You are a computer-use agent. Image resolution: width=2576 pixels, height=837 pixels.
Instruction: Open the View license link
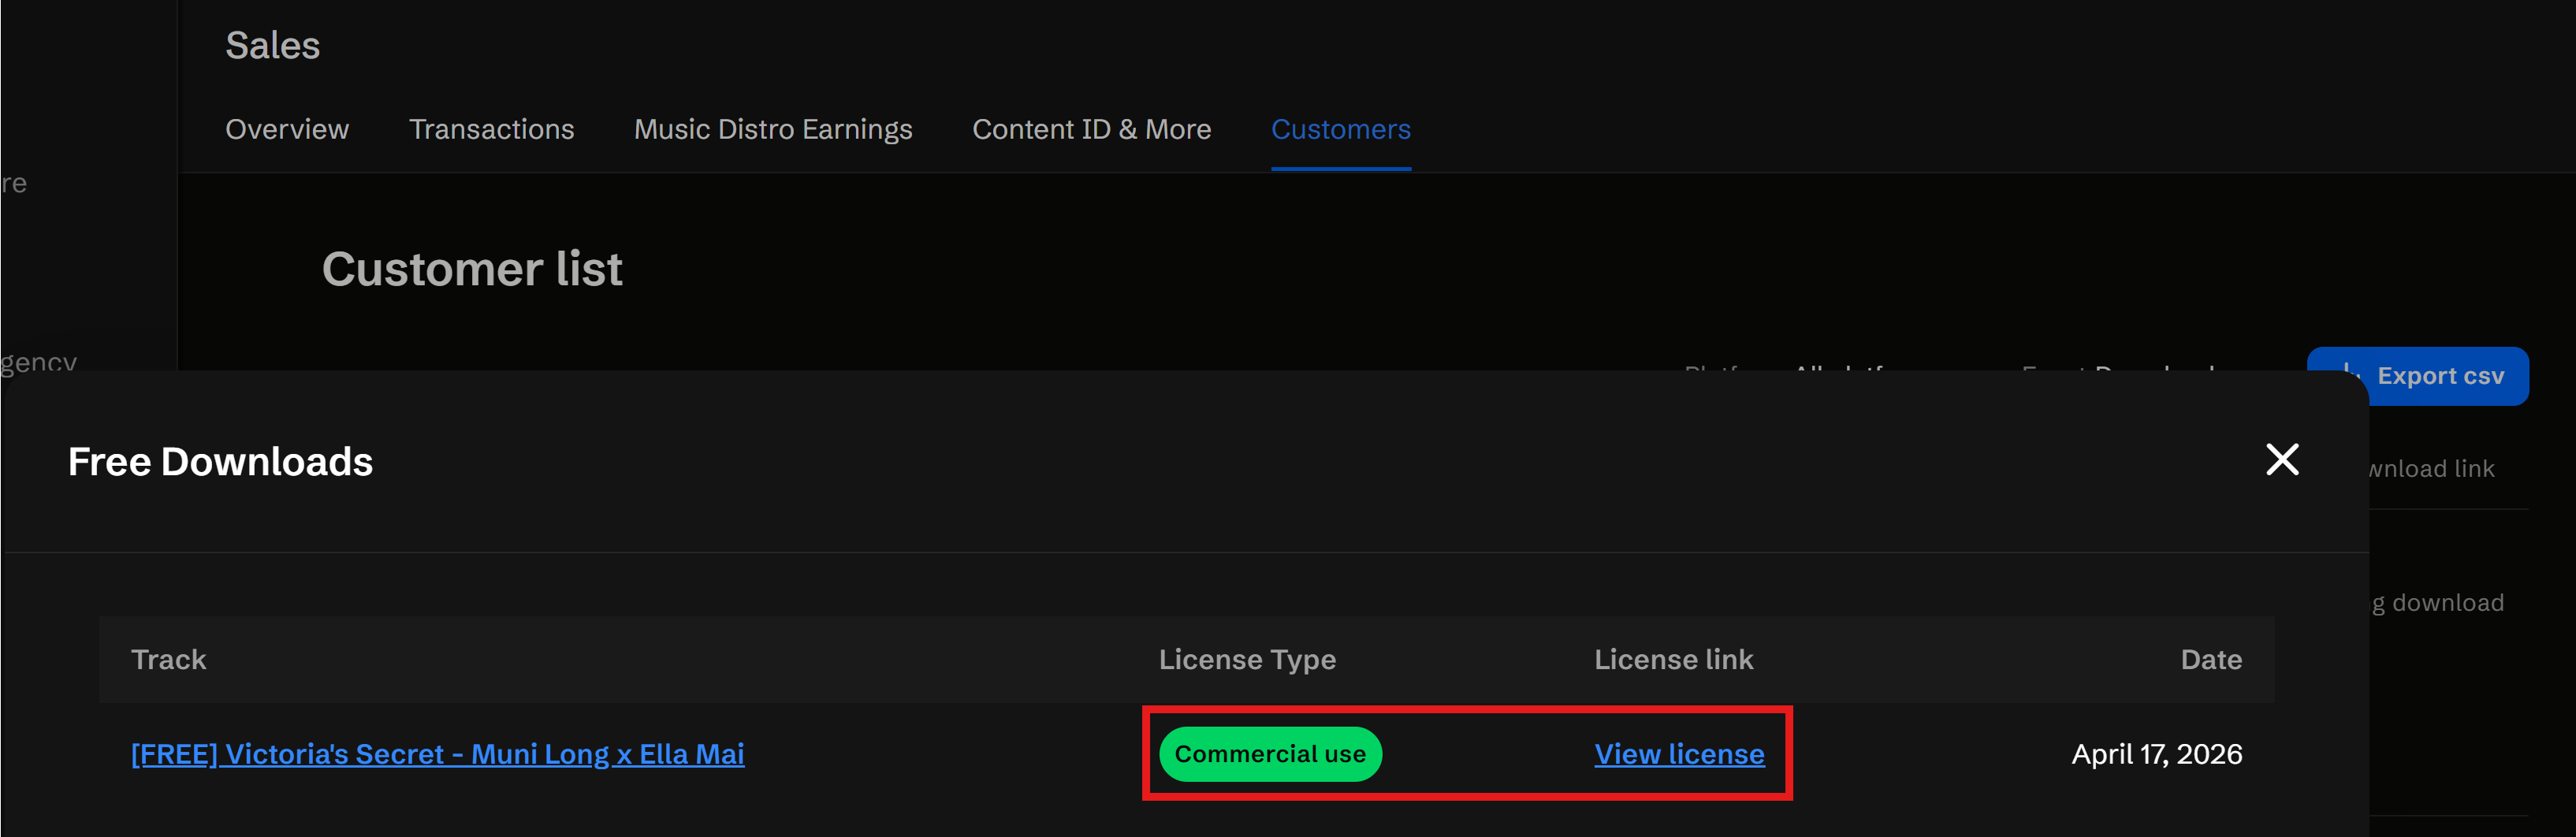coord(1678,754)
